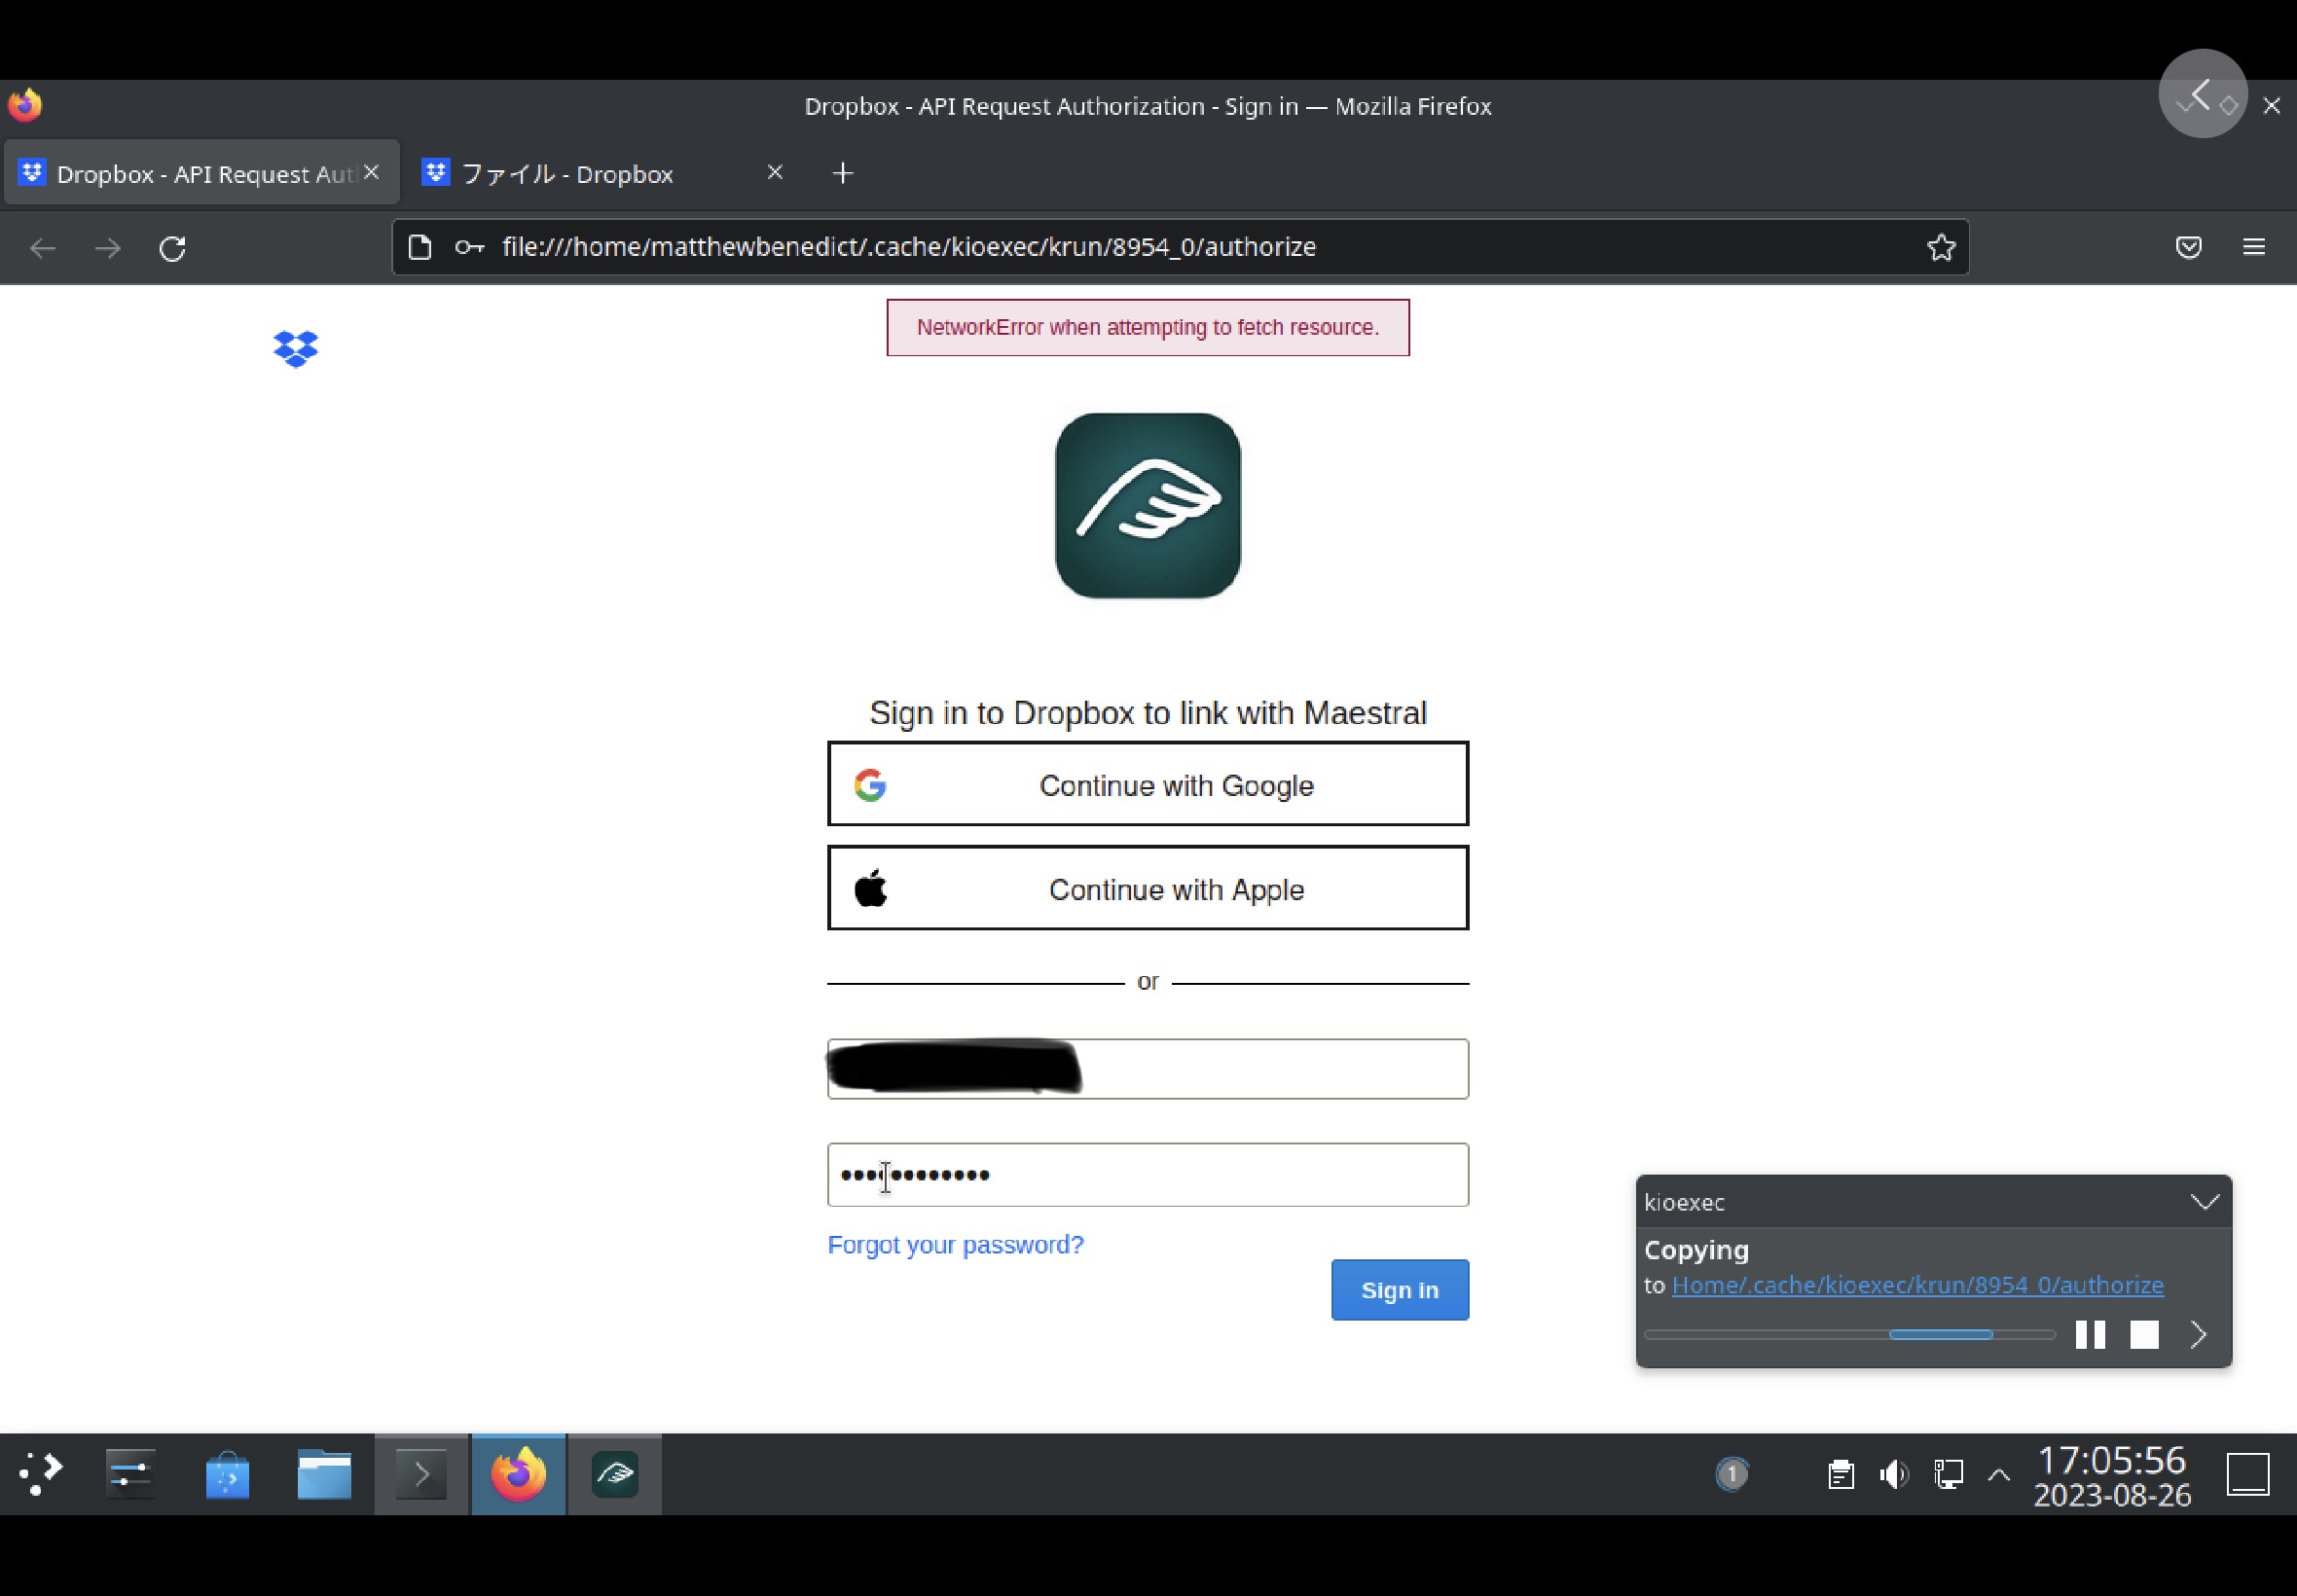
Task: Click the volume icon in system tray
Action: pos(1893,1474)
